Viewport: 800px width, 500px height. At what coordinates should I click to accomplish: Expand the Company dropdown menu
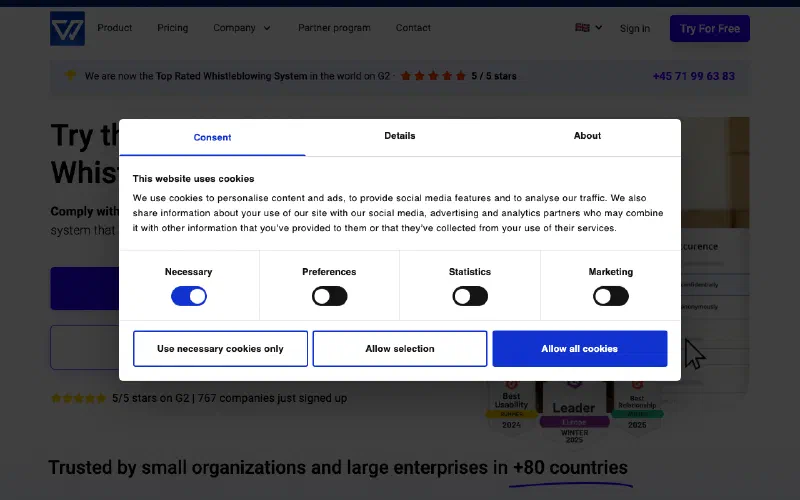[x=242, y=28]
